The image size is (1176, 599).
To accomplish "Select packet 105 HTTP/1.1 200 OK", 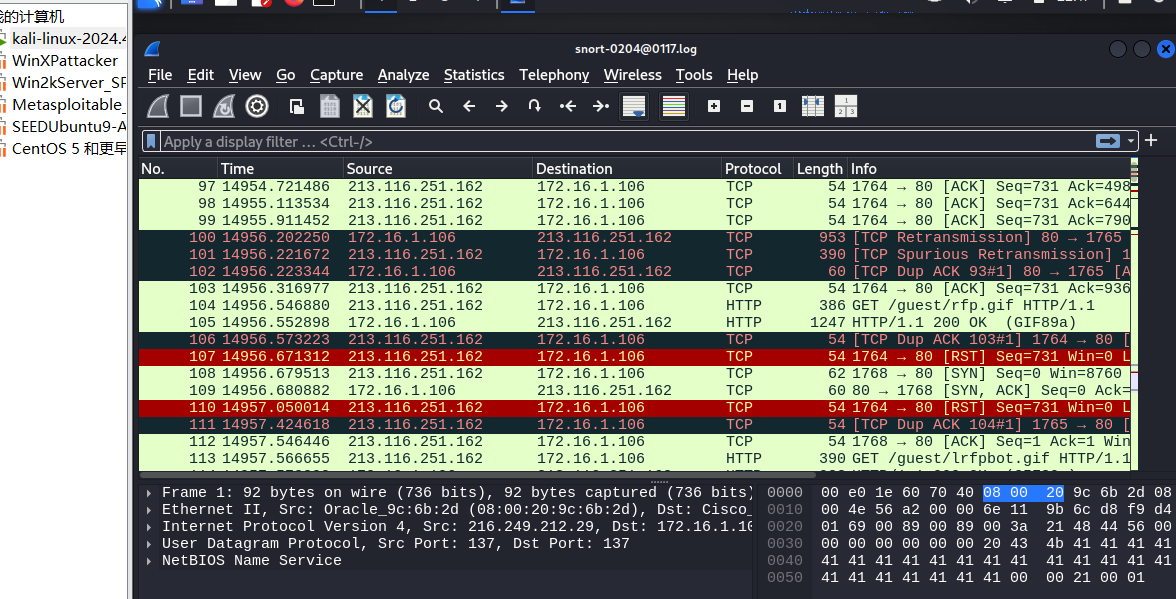I will [x=634, y=322].
